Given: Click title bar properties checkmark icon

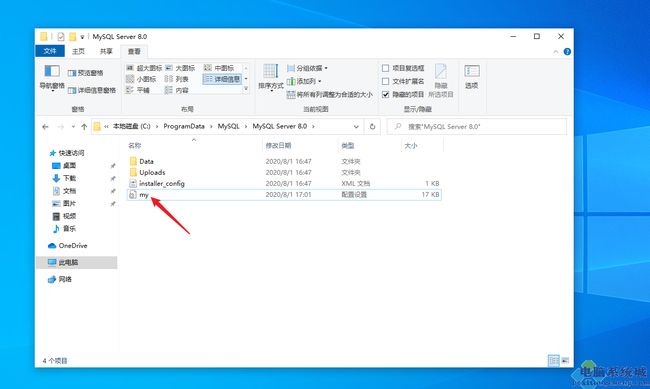Looking at the screenshot, I should (61, 36).
